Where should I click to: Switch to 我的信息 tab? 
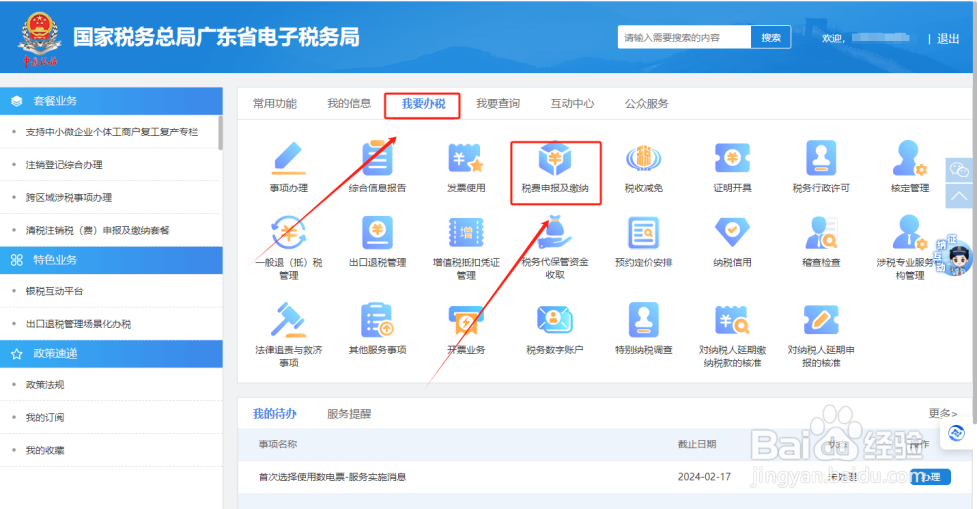349,104
